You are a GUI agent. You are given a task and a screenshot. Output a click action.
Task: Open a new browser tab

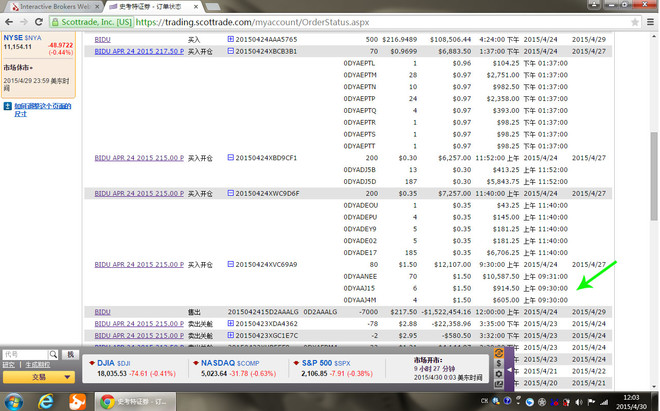[x=213, y=7]
